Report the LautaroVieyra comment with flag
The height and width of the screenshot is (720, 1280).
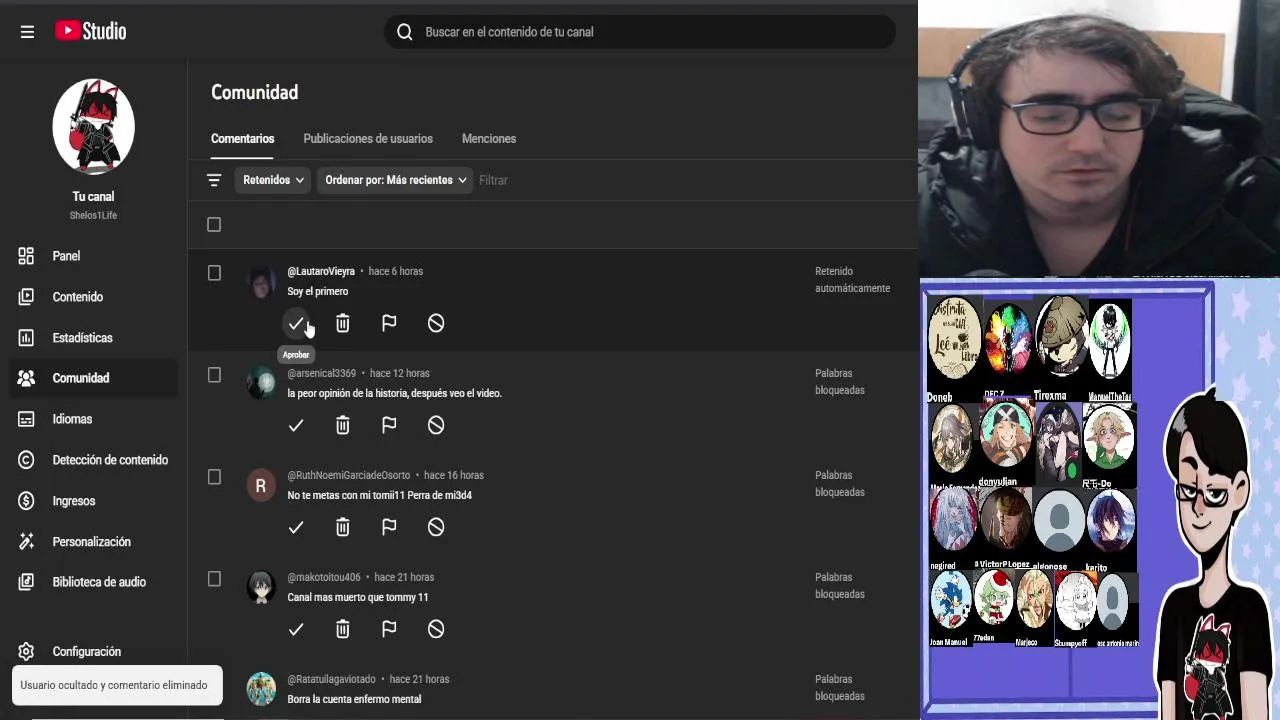click(389, 323)
